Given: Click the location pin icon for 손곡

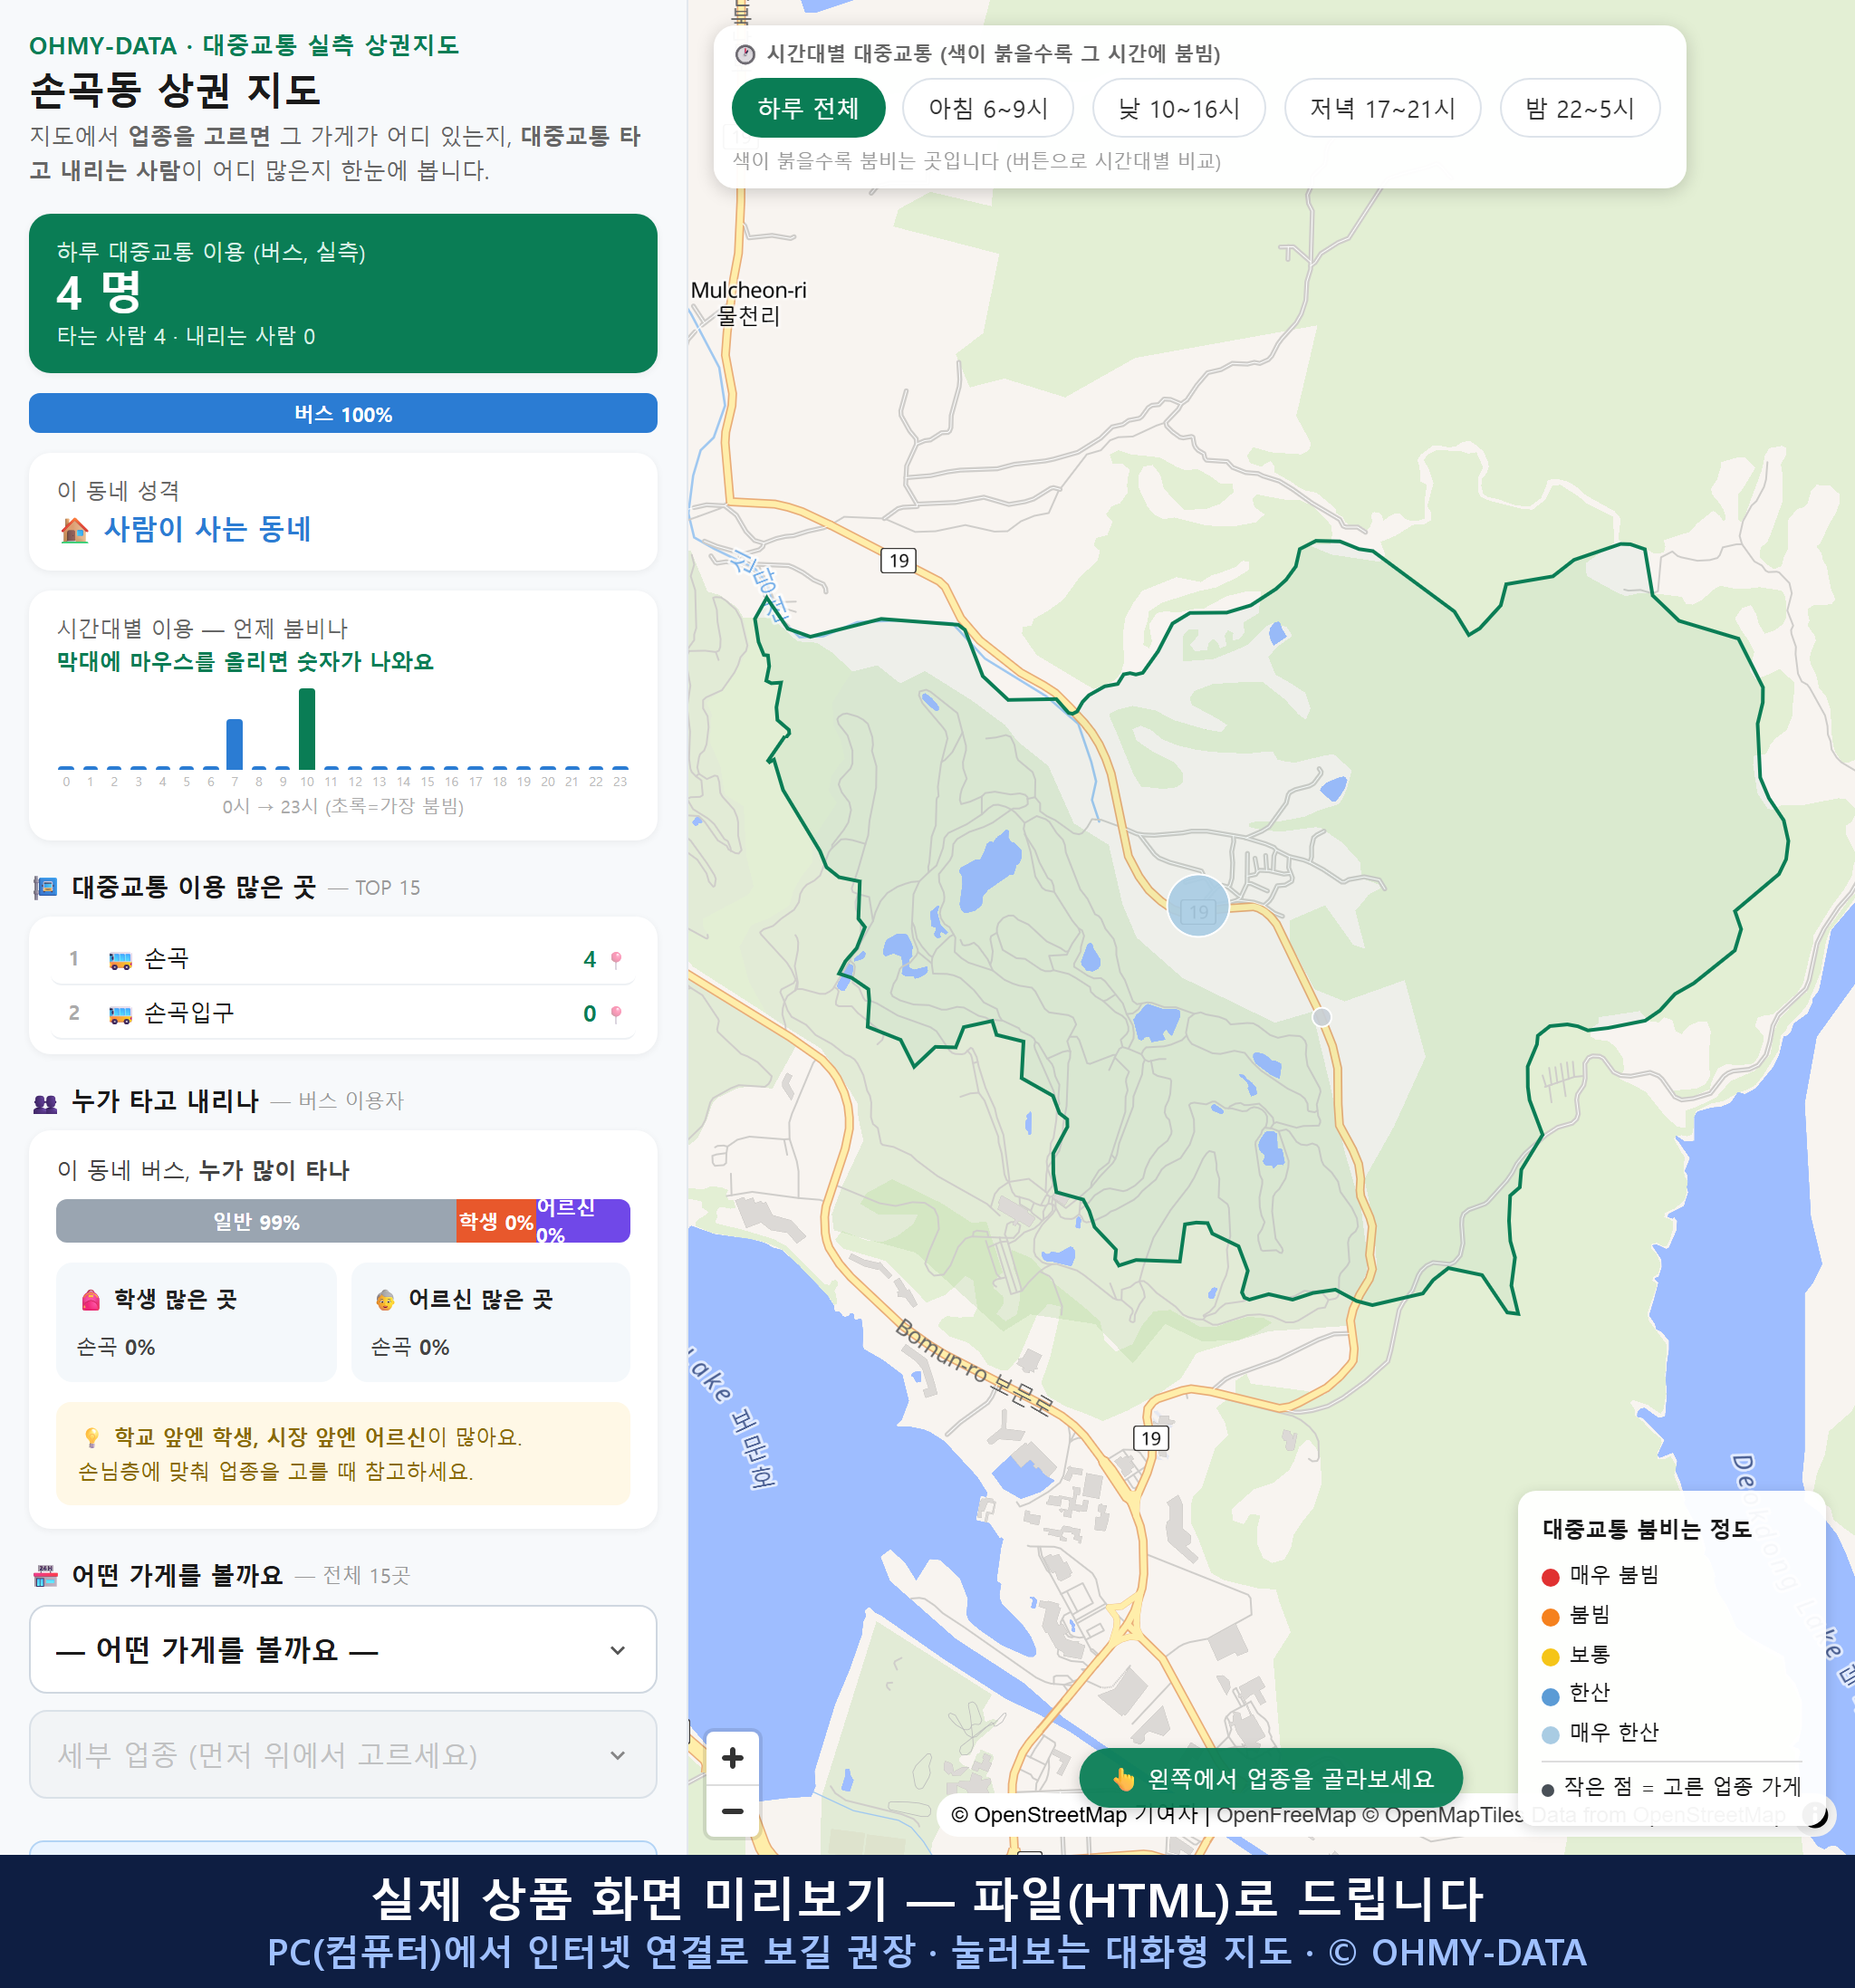Looking at the screenshot, I should [616, 960].
